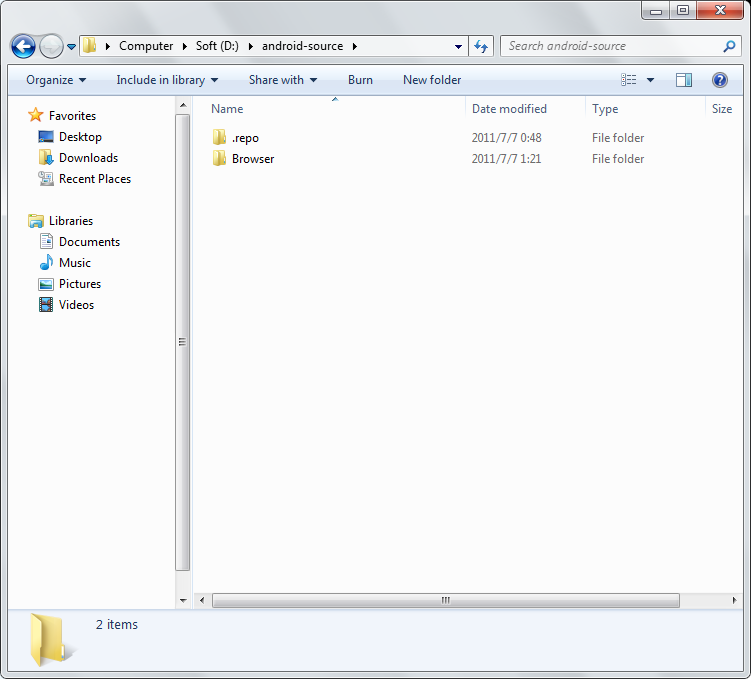Select android-source in the address breadcrumb
751x679 pixels.
302,46
